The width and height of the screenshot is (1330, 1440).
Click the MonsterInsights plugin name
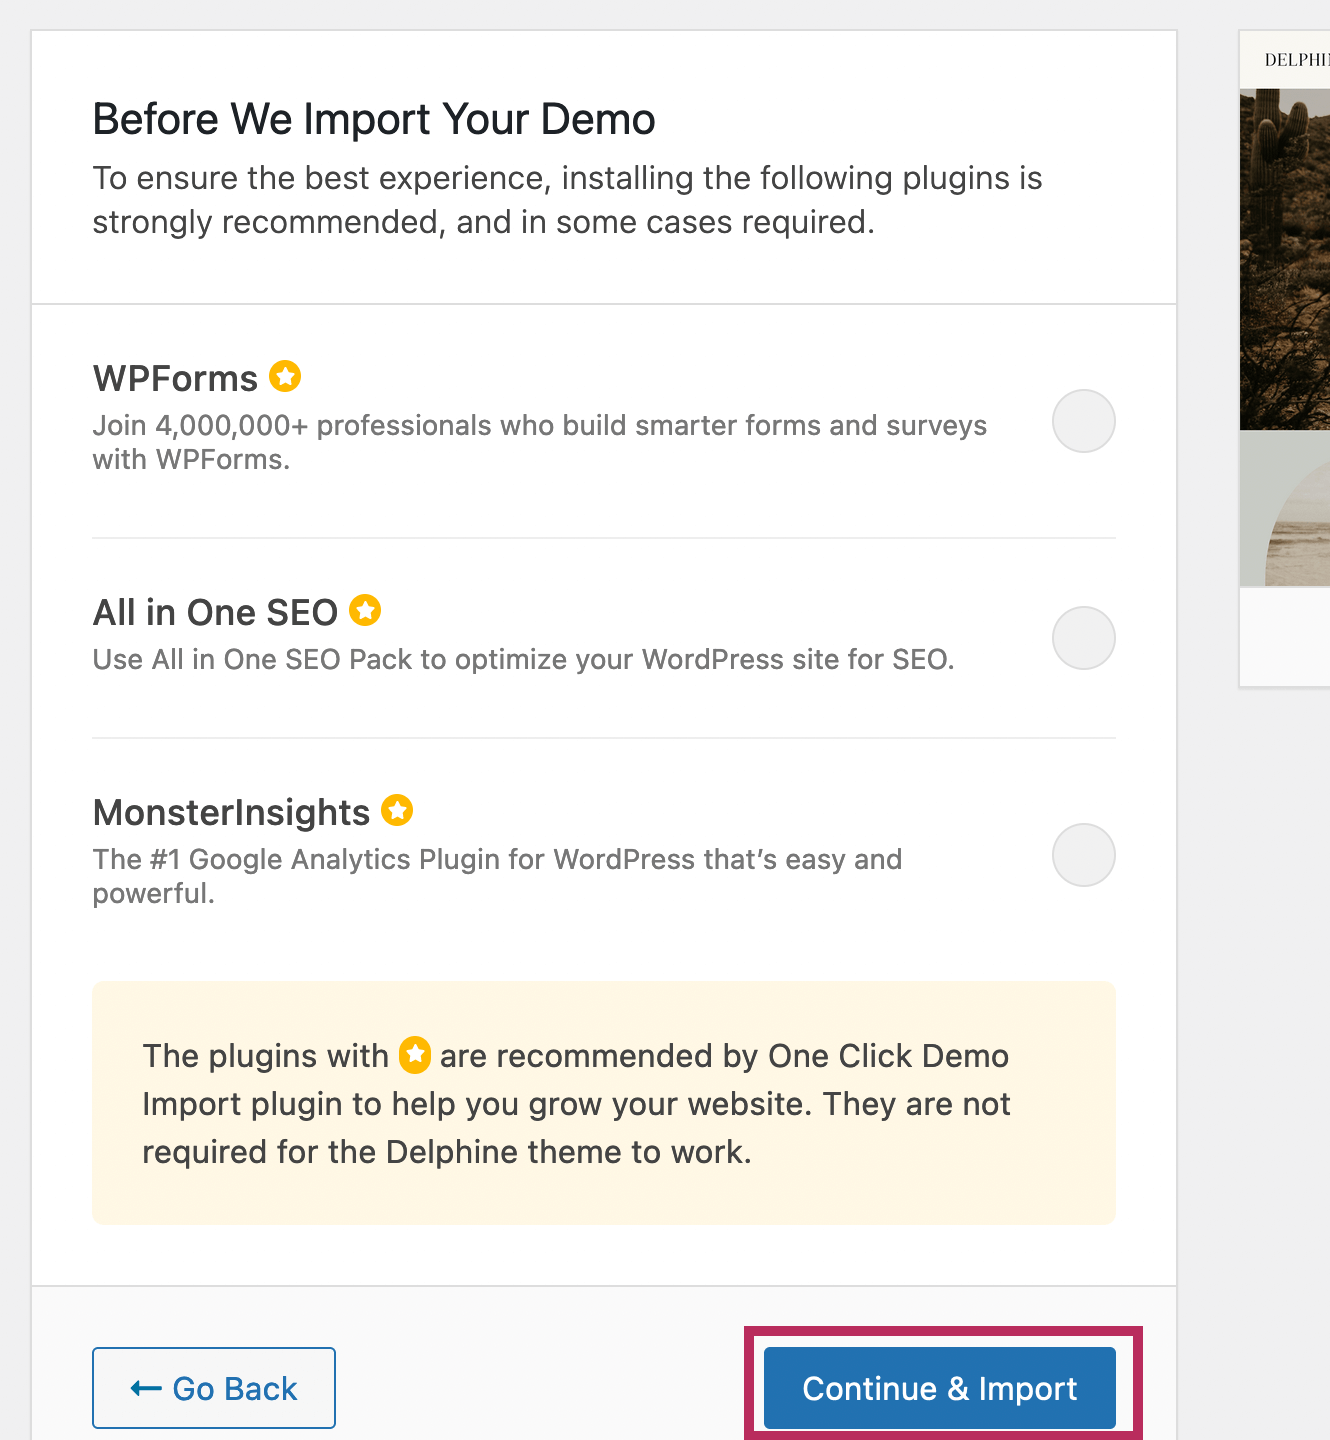tap(231, 812)
